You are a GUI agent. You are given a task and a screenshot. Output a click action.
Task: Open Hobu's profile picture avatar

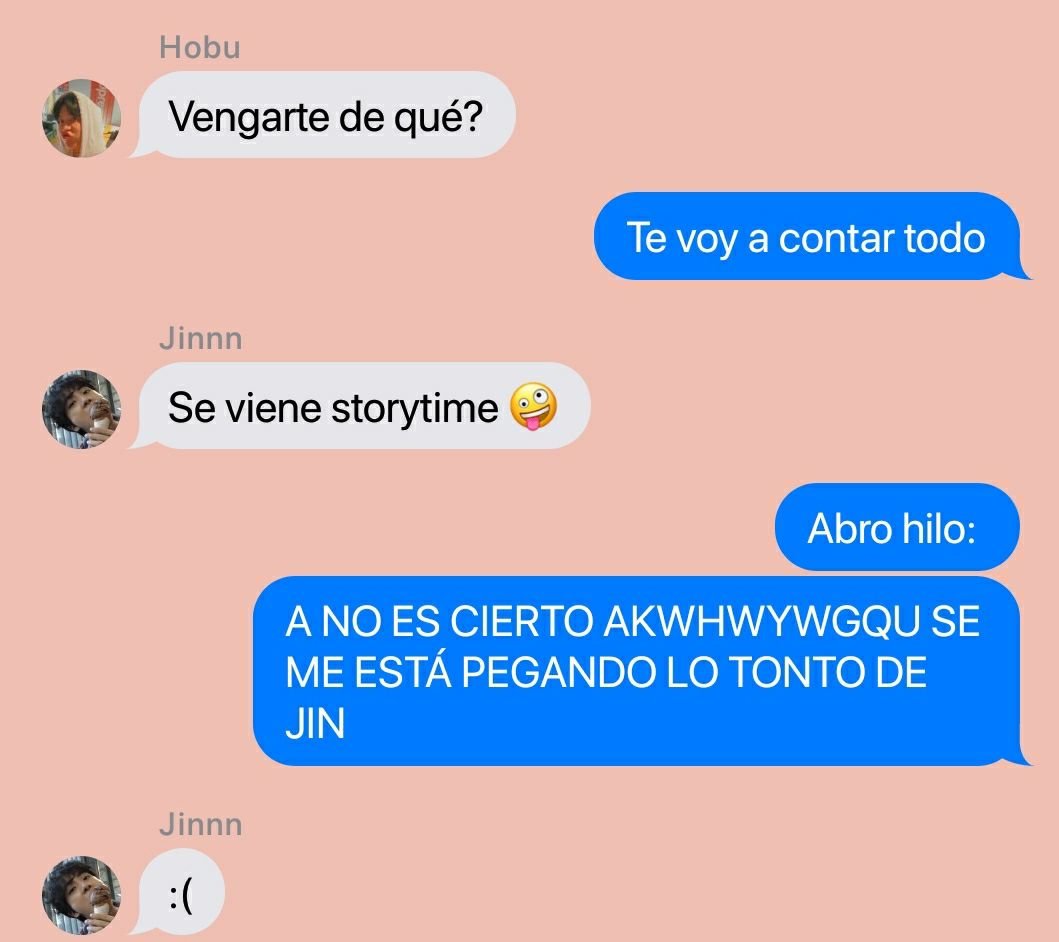(82, 118)
